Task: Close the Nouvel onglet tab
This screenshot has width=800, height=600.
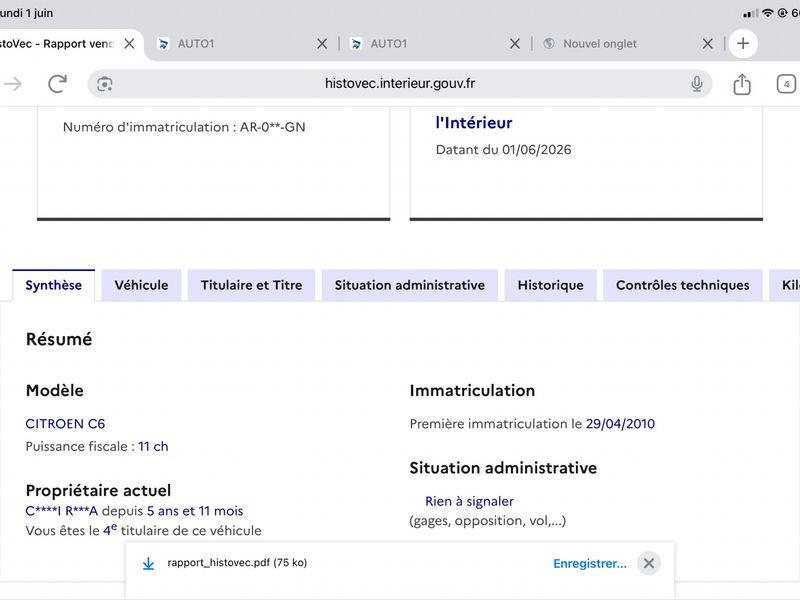Action: tap(708, 44)
